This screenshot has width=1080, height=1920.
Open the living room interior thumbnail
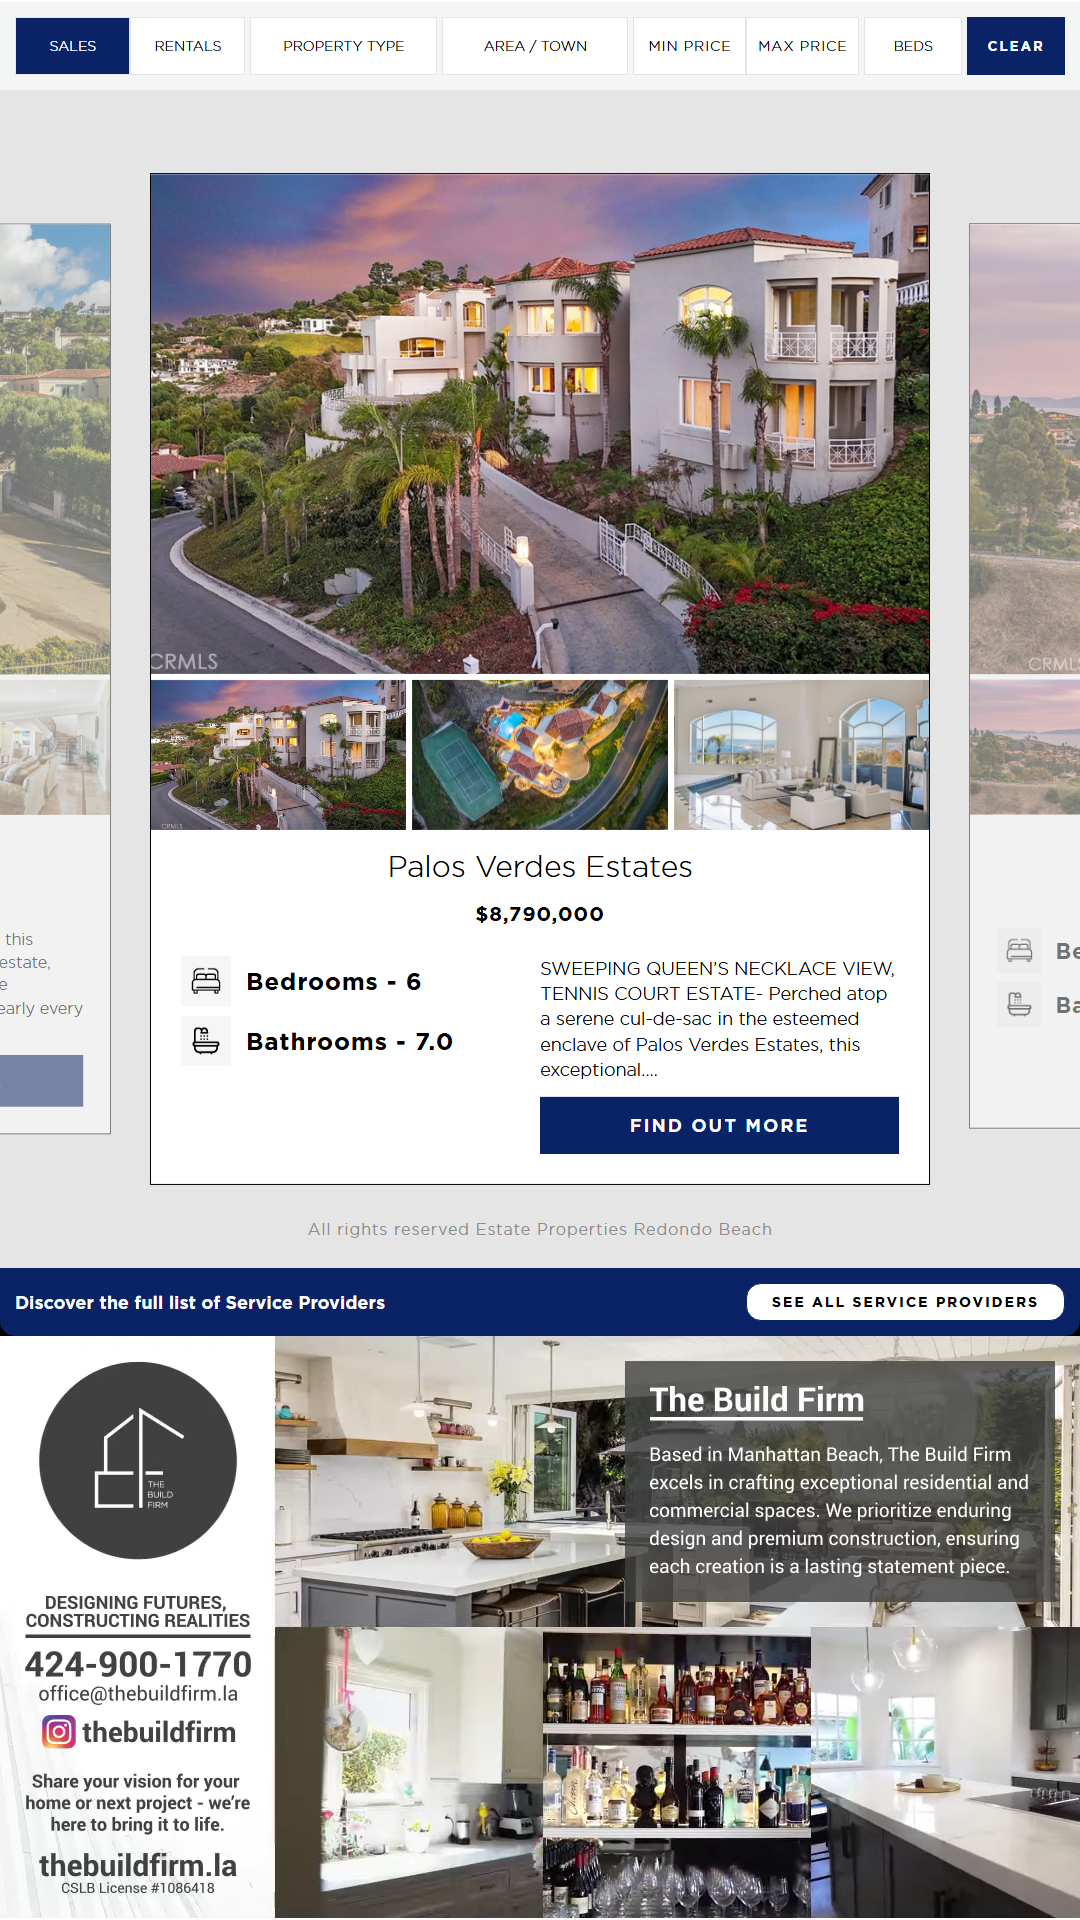pyautogui.click(x=801, y=755)
